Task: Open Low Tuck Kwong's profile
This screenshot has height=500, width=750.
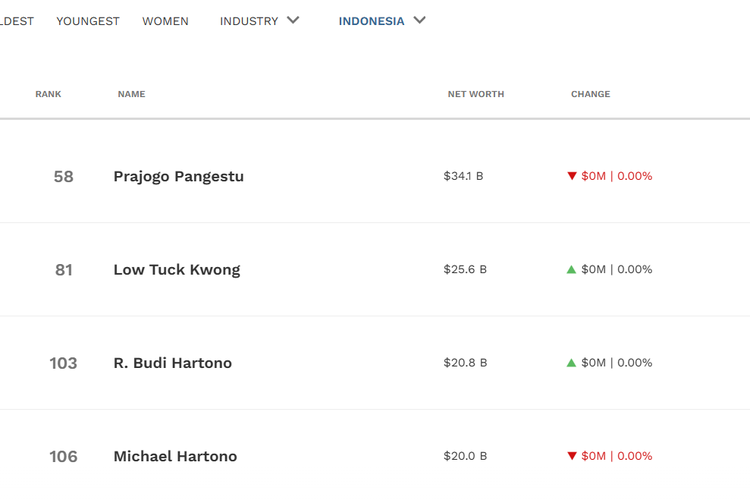Action: [177, 270]
